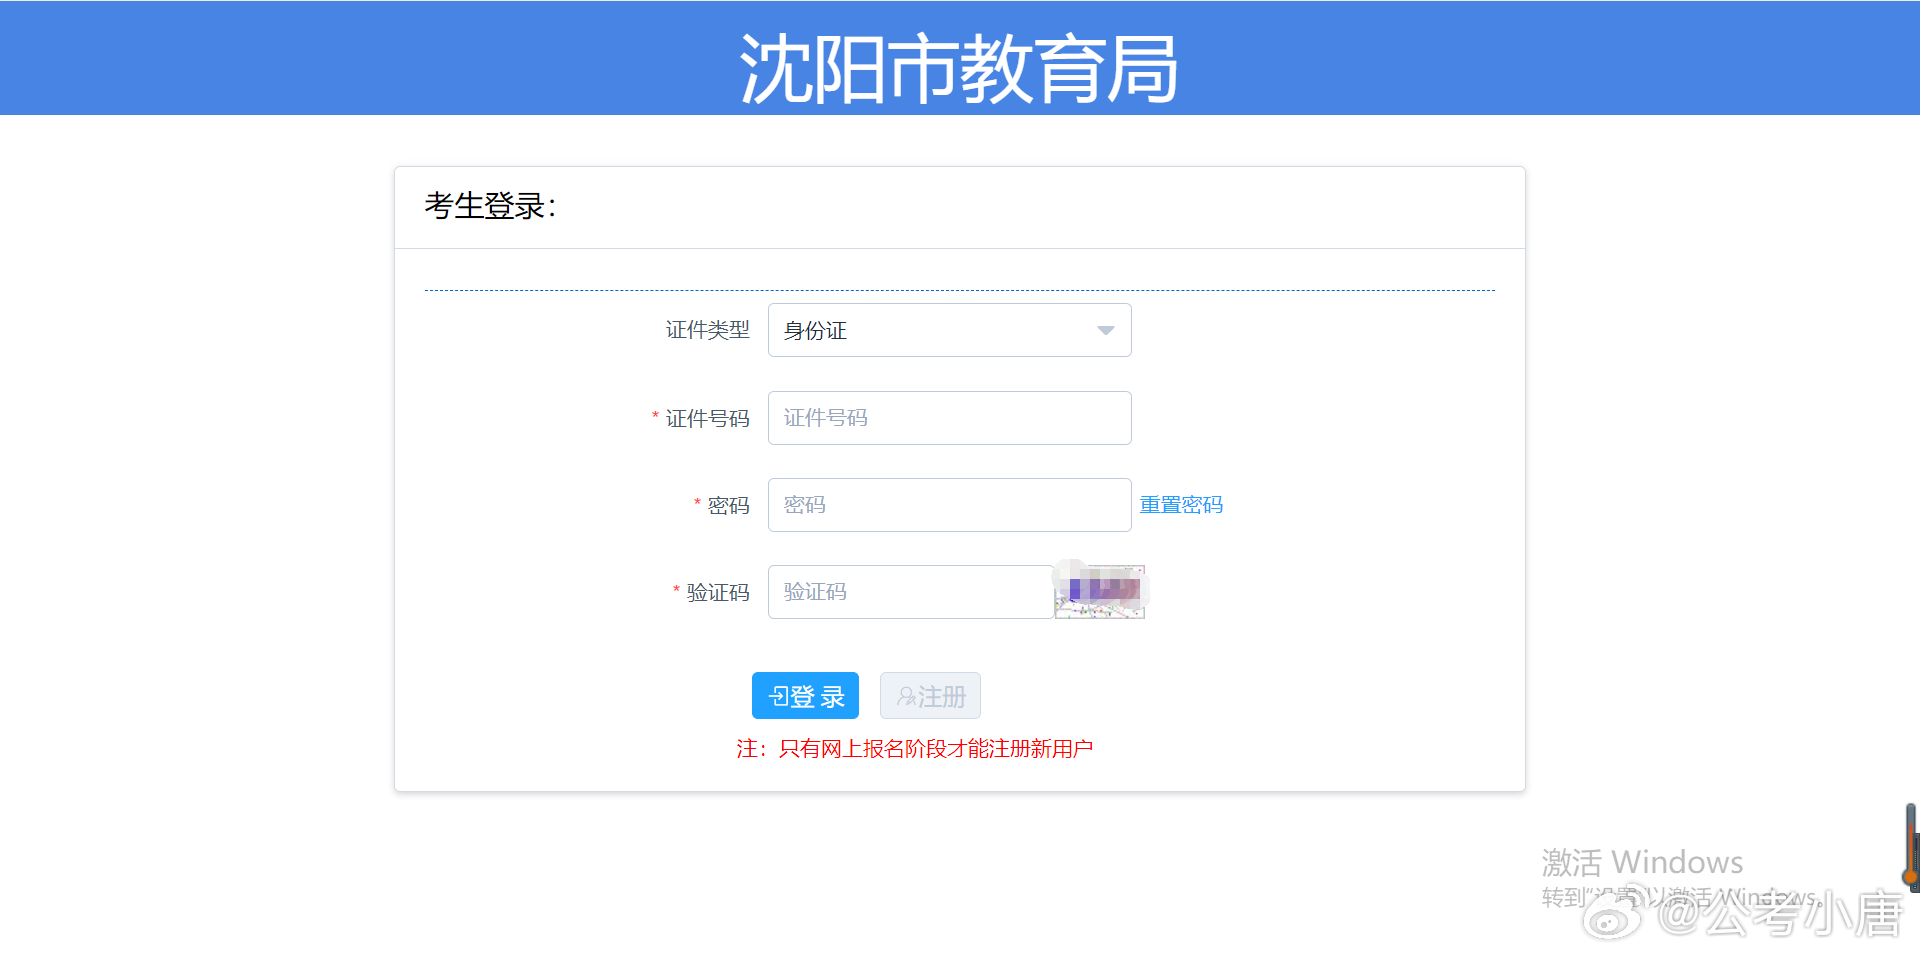
Task: Click the 沈阳市教育局 header title
Action: (x=959, y=69)
